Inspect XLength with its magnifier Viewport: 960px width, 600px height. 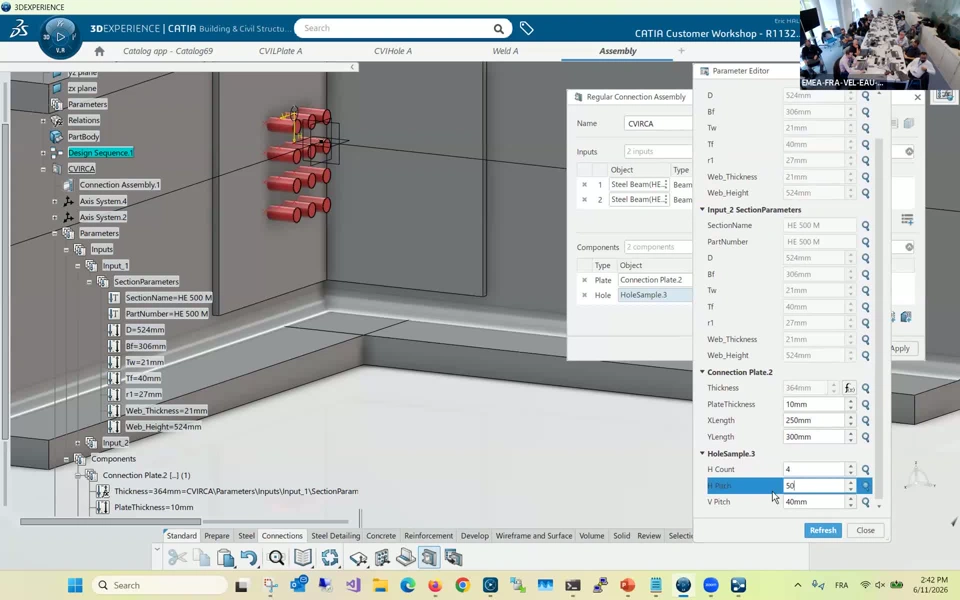tap(866, 421)
